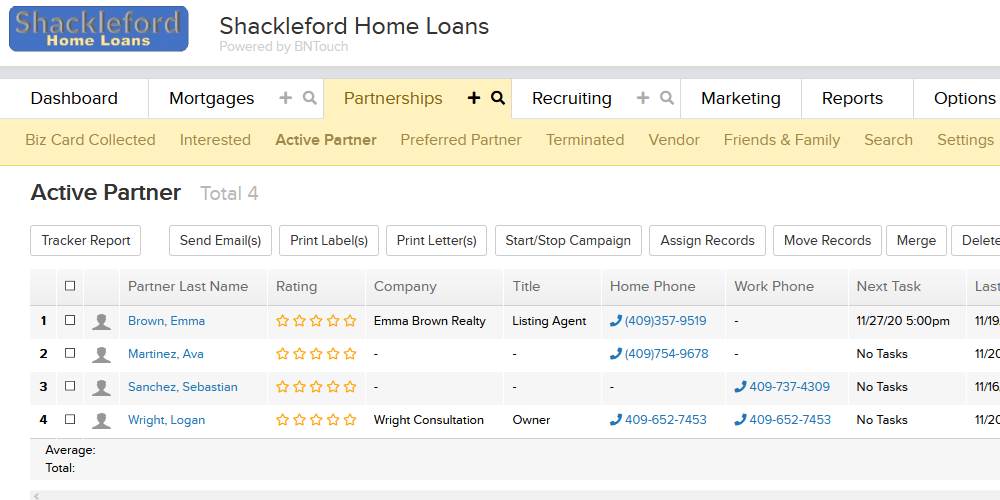
Task: Rate Emma Brown five stars
Action: pos(350,321)
